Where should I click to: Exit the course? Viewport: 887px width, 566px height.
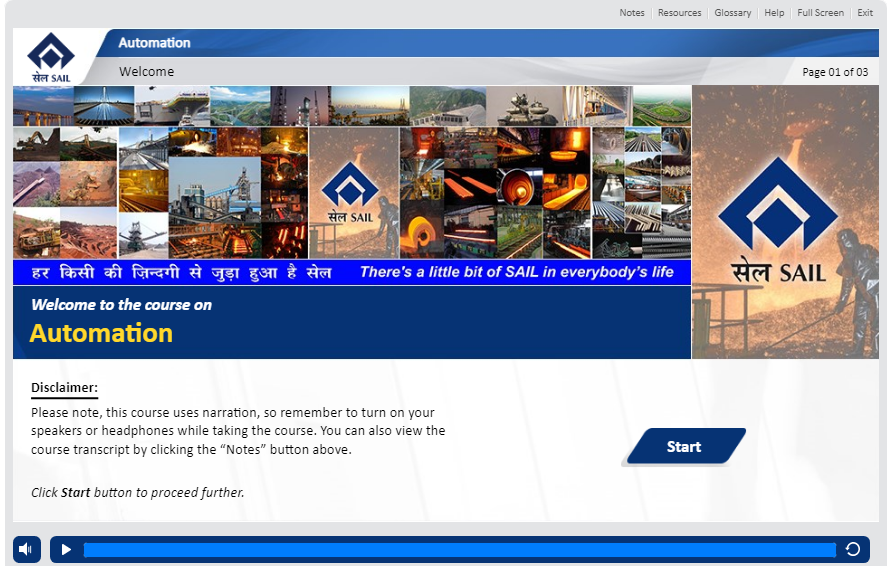[x=865, y=12]
